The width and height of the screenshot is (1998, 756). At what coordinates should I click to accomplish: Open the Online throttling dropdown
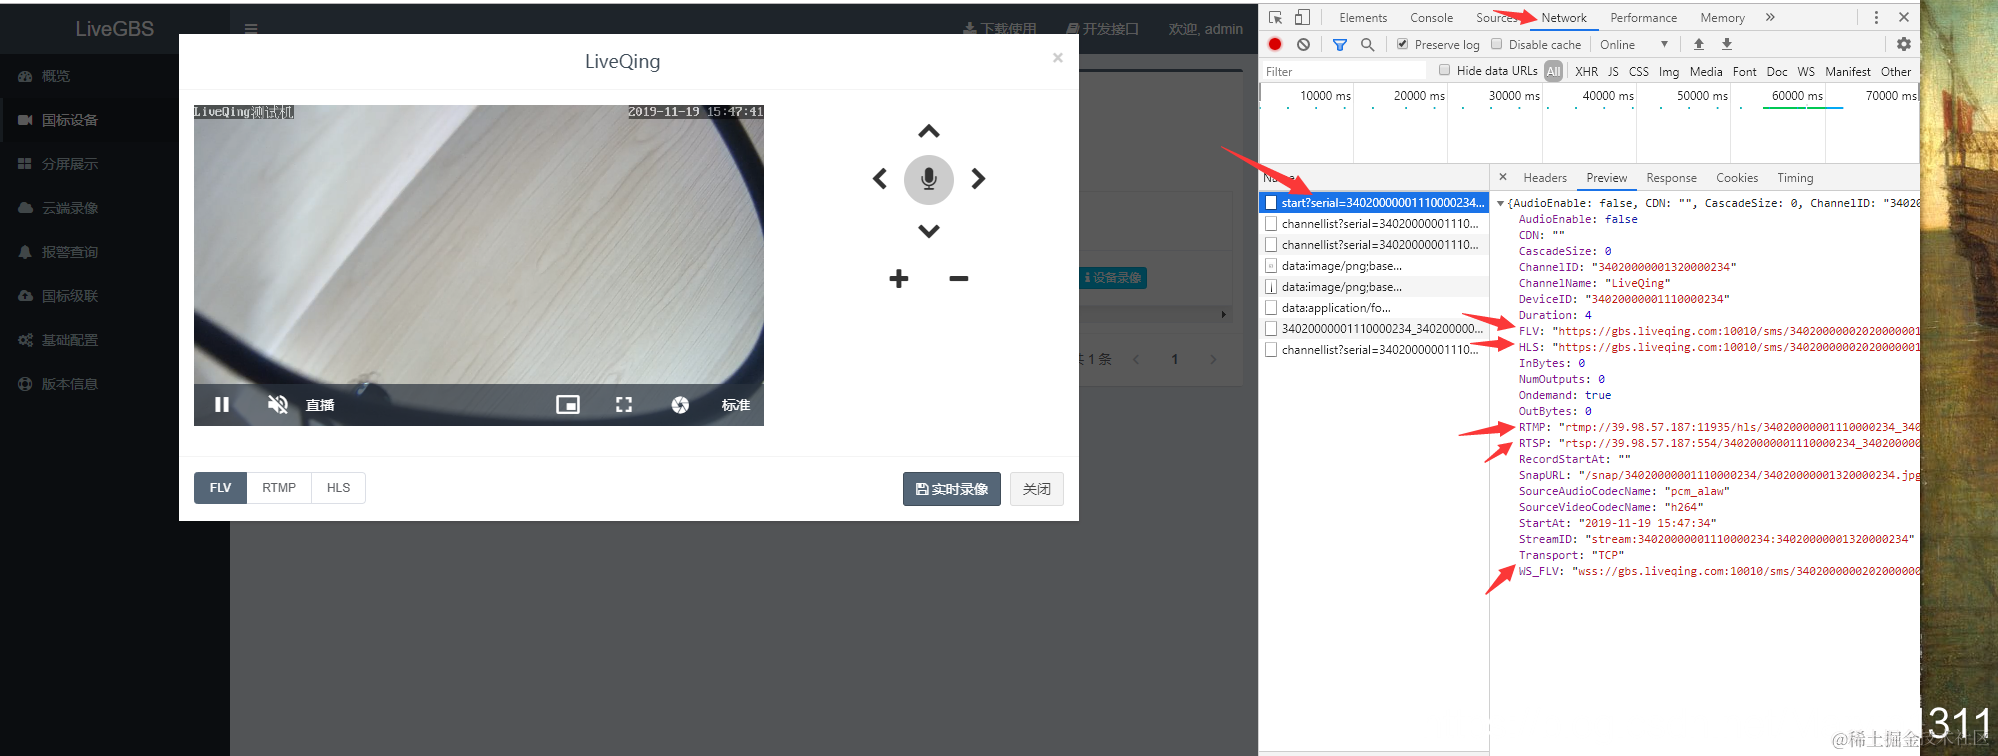click(1634, 44)
